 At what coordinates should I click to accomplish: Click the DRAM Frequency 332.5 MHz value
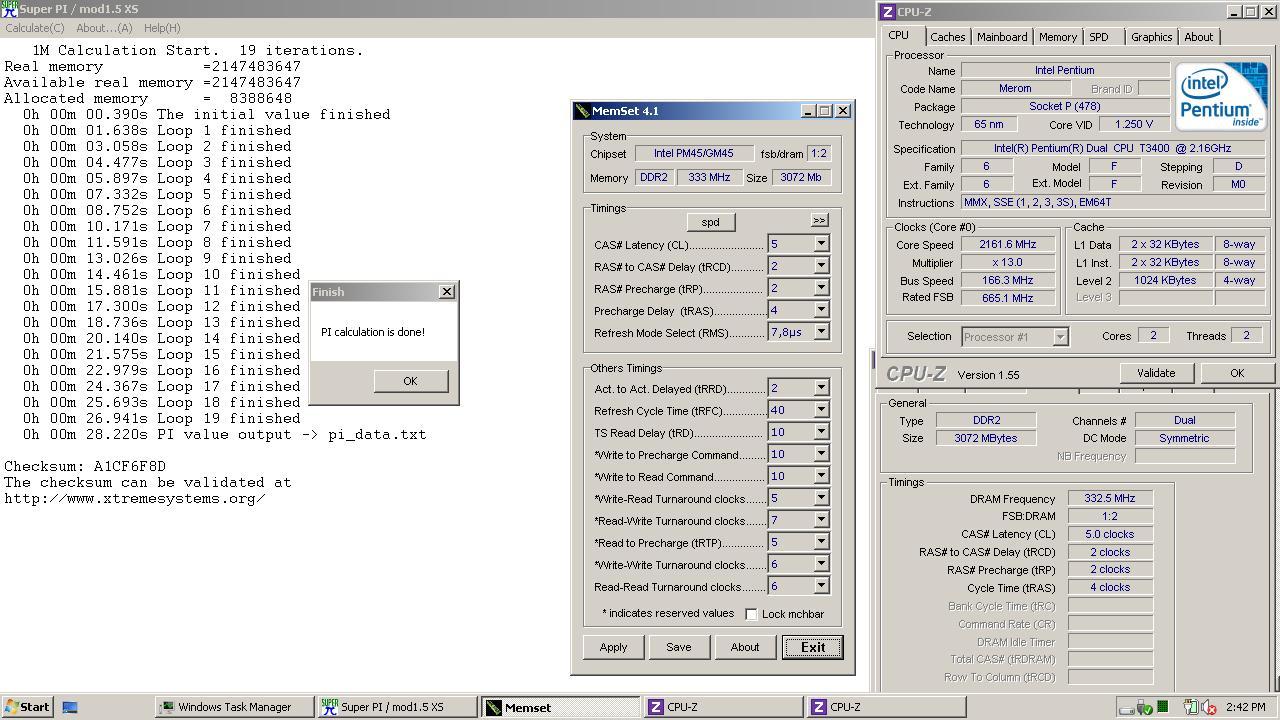tap(1110, 499)
